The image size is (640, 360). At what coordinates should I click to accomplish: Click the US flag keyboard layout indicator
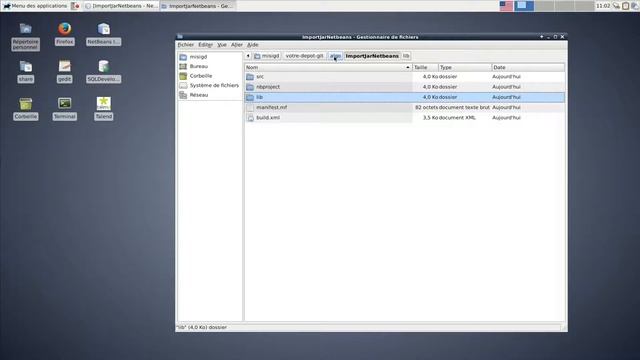coord(506,6)
